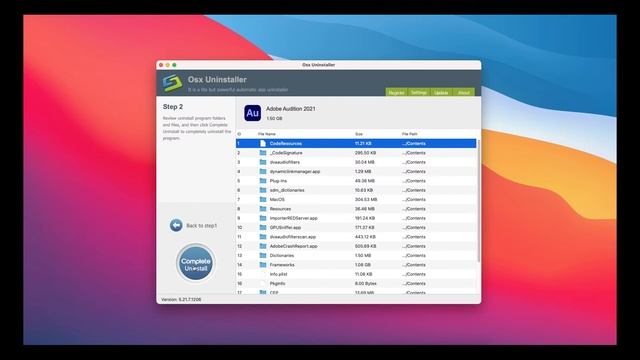Open the About tab
The width and height of the screenshot is (640, 360).
coord(464,93)
